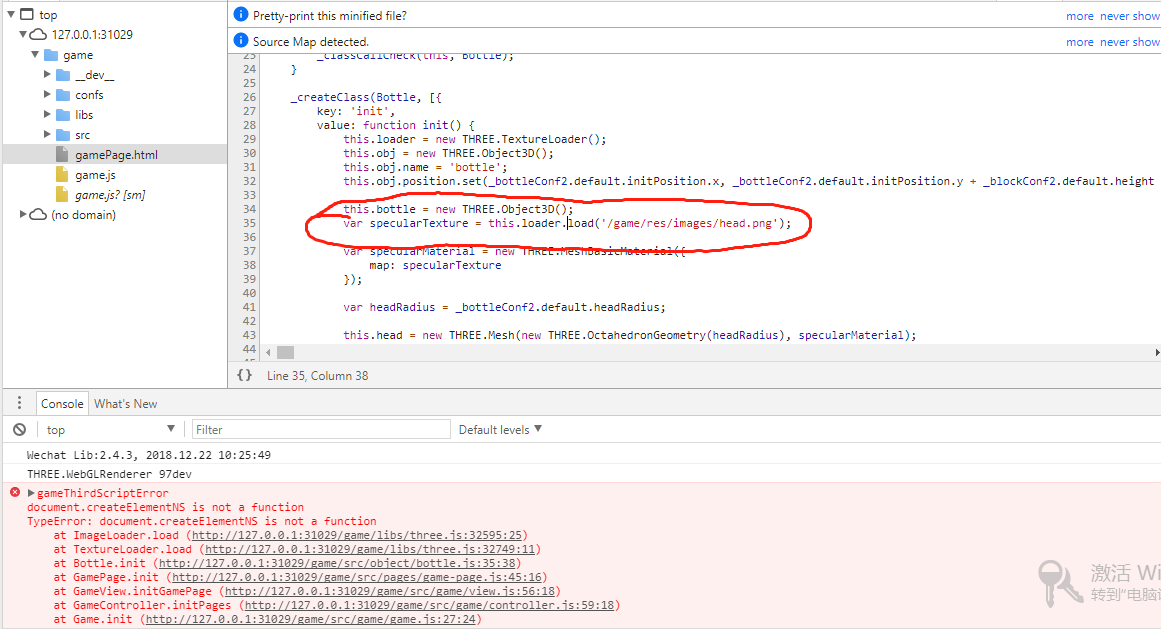Screen dimensions: 1161x629
Task: Click the cloud icon next to 127.0.0.1:31029
Action: 39,34
